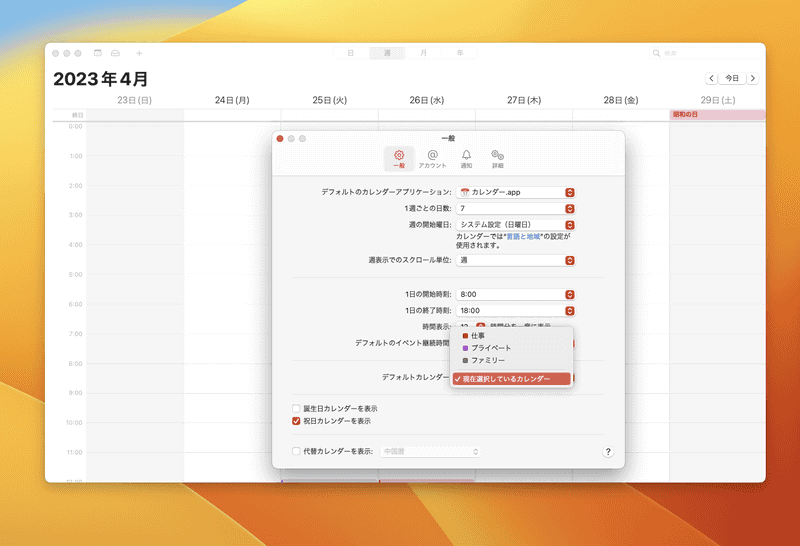Click the 昭和の日 holiday event
Screen dimensions: 800x546
717,115
